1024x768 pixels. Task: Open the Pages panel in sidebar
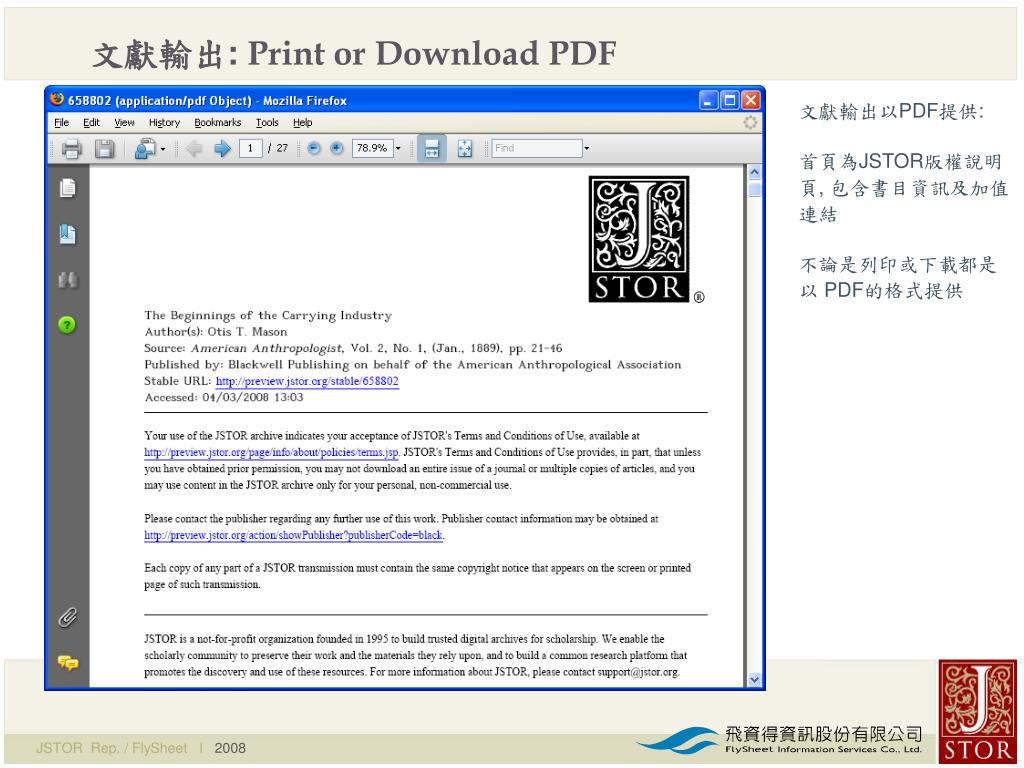pyautogui.click(x=67, y=188)
